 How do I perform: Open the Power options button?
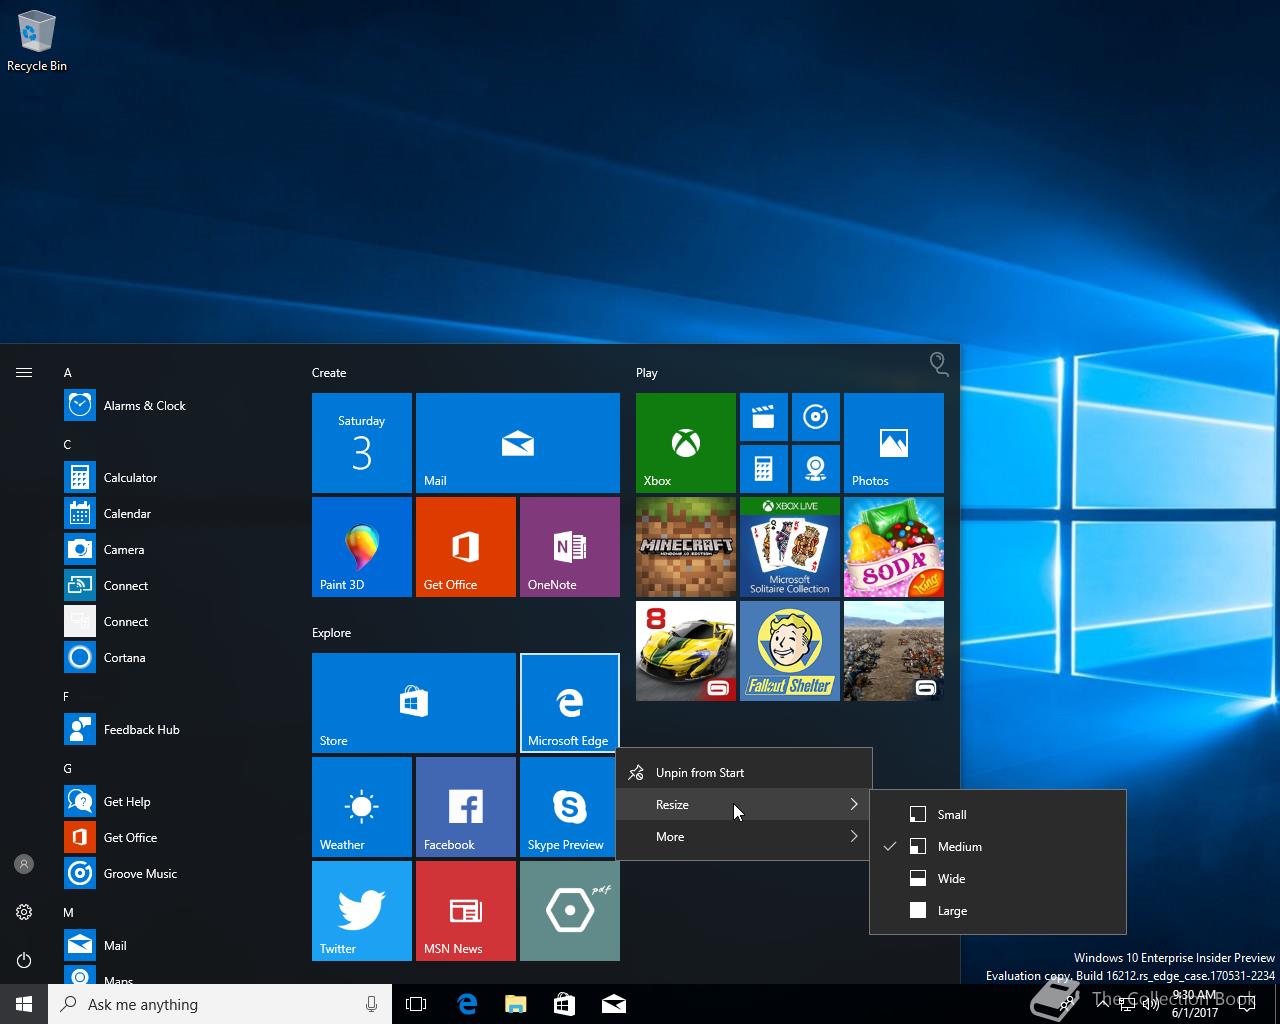(24, 960)
